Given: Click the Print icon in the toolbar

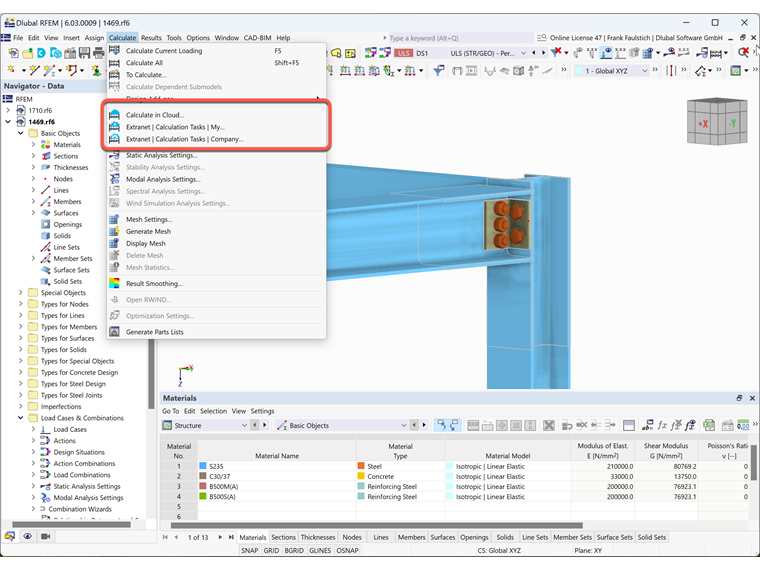Looking at the screenshot, I should [x=98, y=53].
